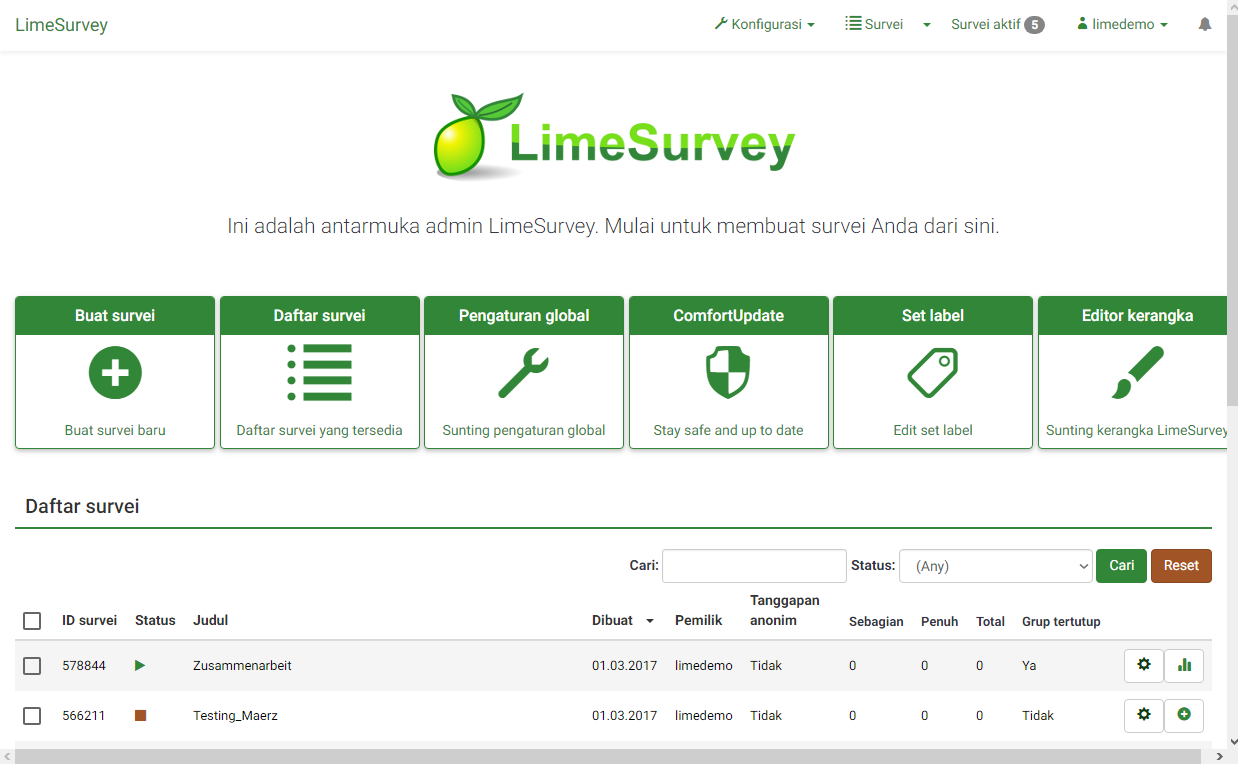Open the ComfortUpdate card header
The width and height of the screenshot is (1238, 764).
728,315
